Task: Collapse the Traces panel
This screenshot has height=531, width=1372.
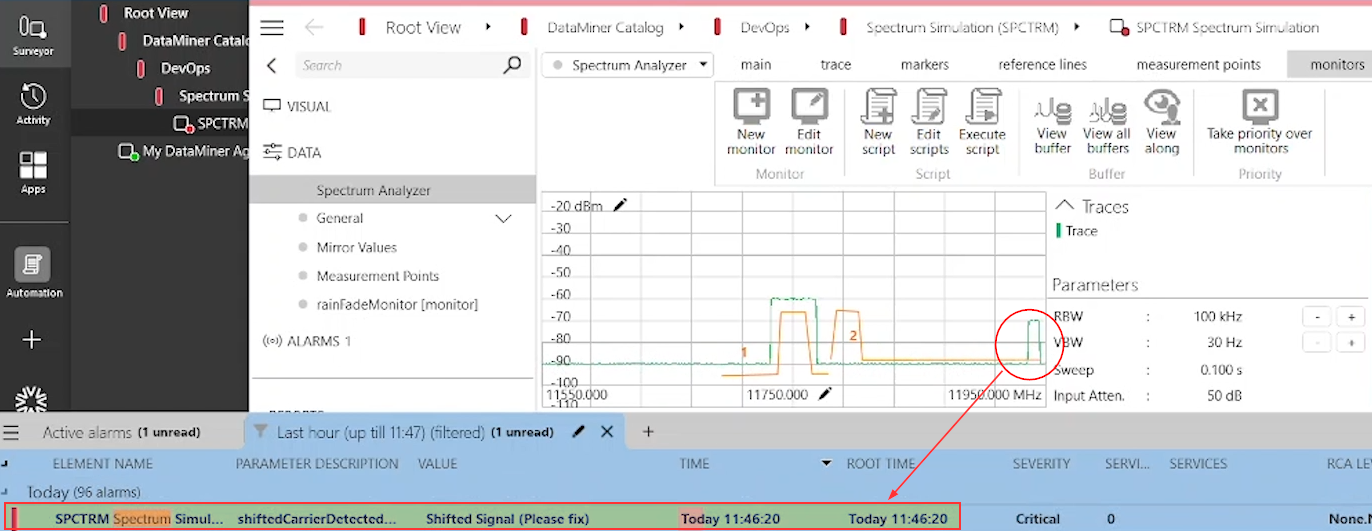Action: [1064, 206]
